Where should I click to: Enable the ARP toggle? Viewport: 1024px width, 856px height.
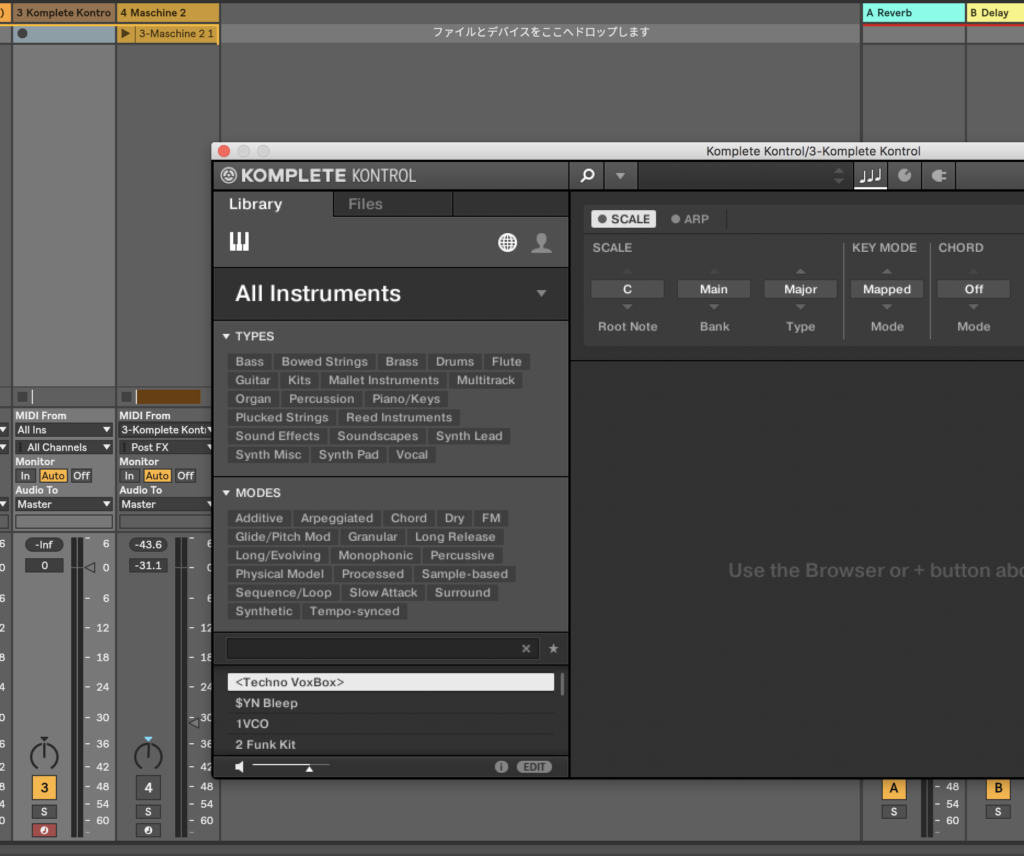[x=690, y=219]
